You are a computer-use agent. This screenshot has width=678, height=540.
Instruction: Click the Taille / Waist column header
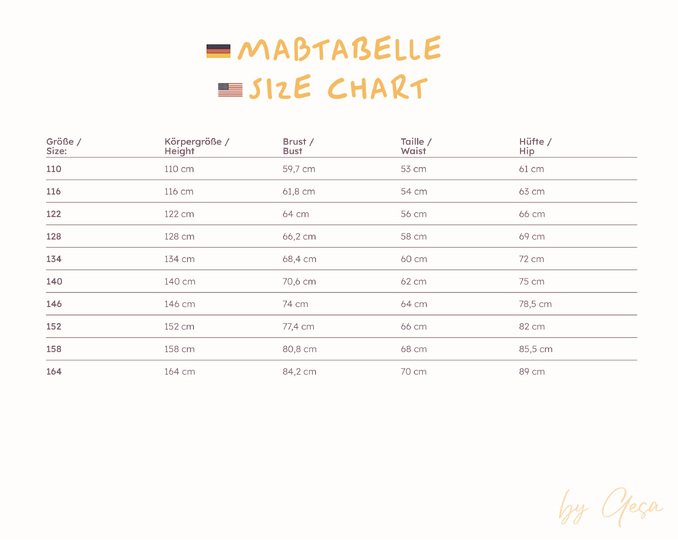(416, 146)
